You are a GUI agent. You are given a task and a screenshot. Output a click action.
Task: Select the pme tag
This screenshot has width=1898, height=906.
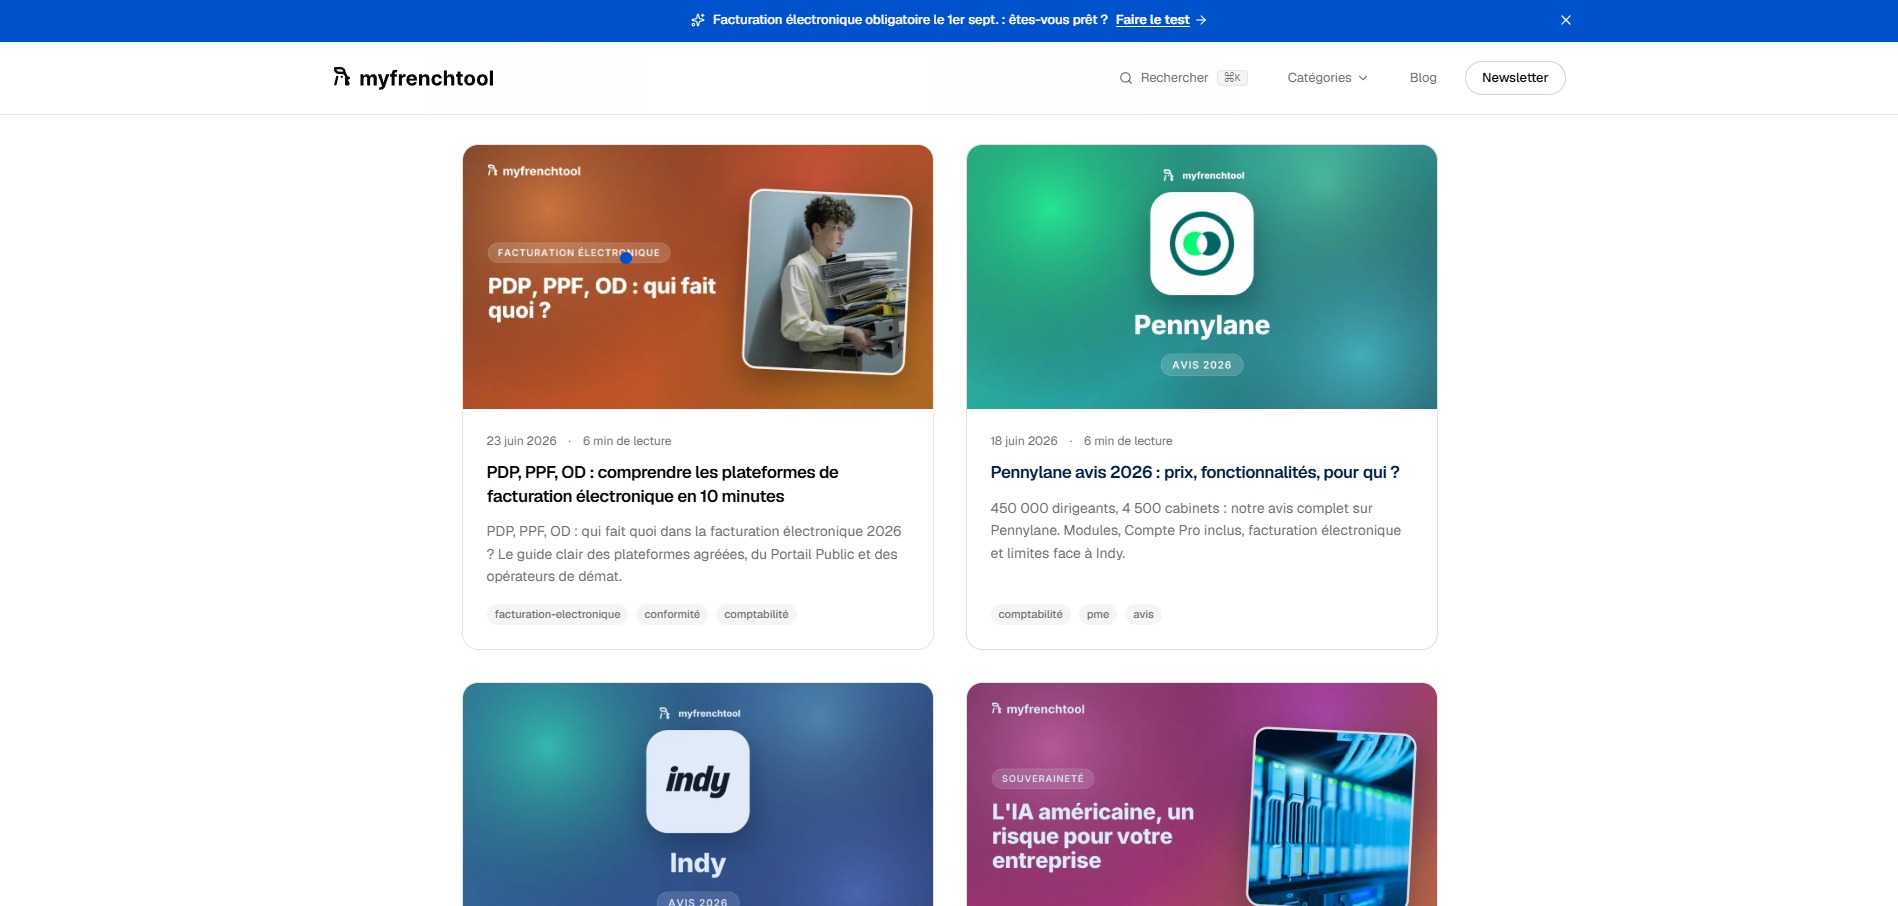click(1098, 614)
